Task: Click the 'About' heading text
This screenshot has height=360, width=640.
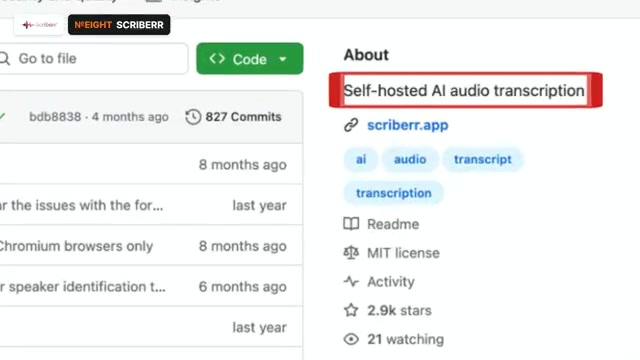Action: pyautogui.click(x=366, y=55)
